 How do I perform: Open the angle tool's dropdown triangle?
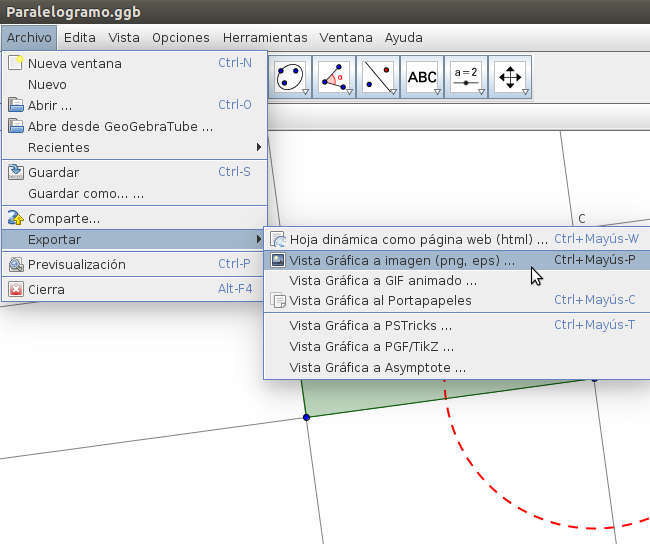pyautogui.click(x=349, y=92)
